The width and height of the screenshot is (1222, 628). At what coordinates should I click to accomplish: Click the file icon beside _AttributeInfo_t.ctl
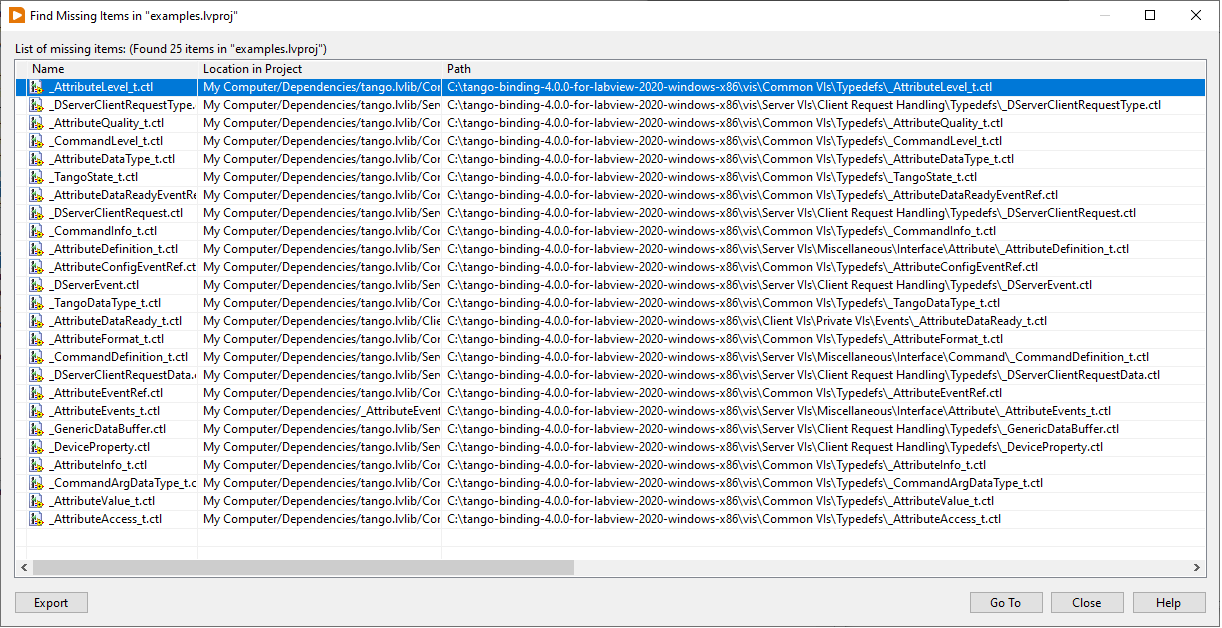36,465
